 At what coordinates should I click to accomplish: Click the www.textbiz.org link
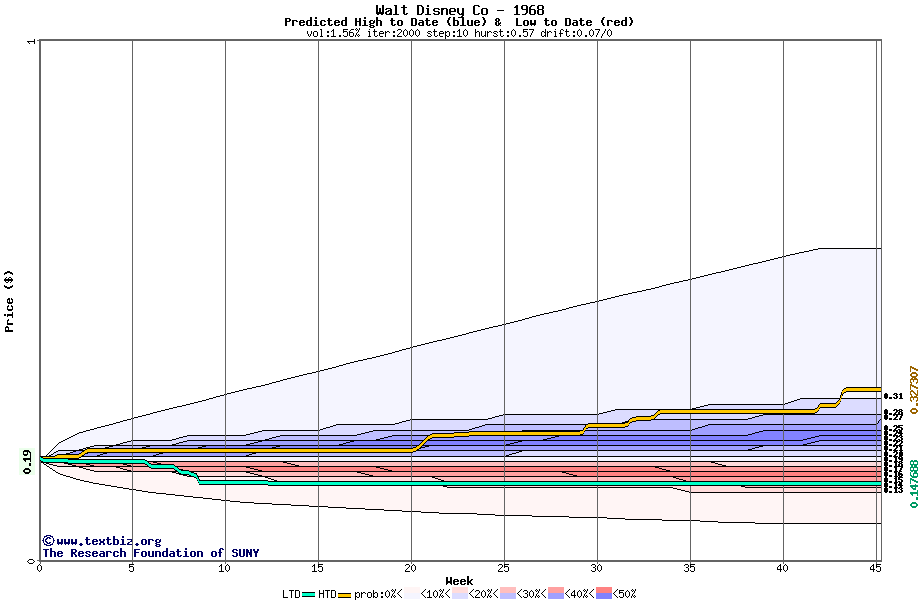[102, 541]
